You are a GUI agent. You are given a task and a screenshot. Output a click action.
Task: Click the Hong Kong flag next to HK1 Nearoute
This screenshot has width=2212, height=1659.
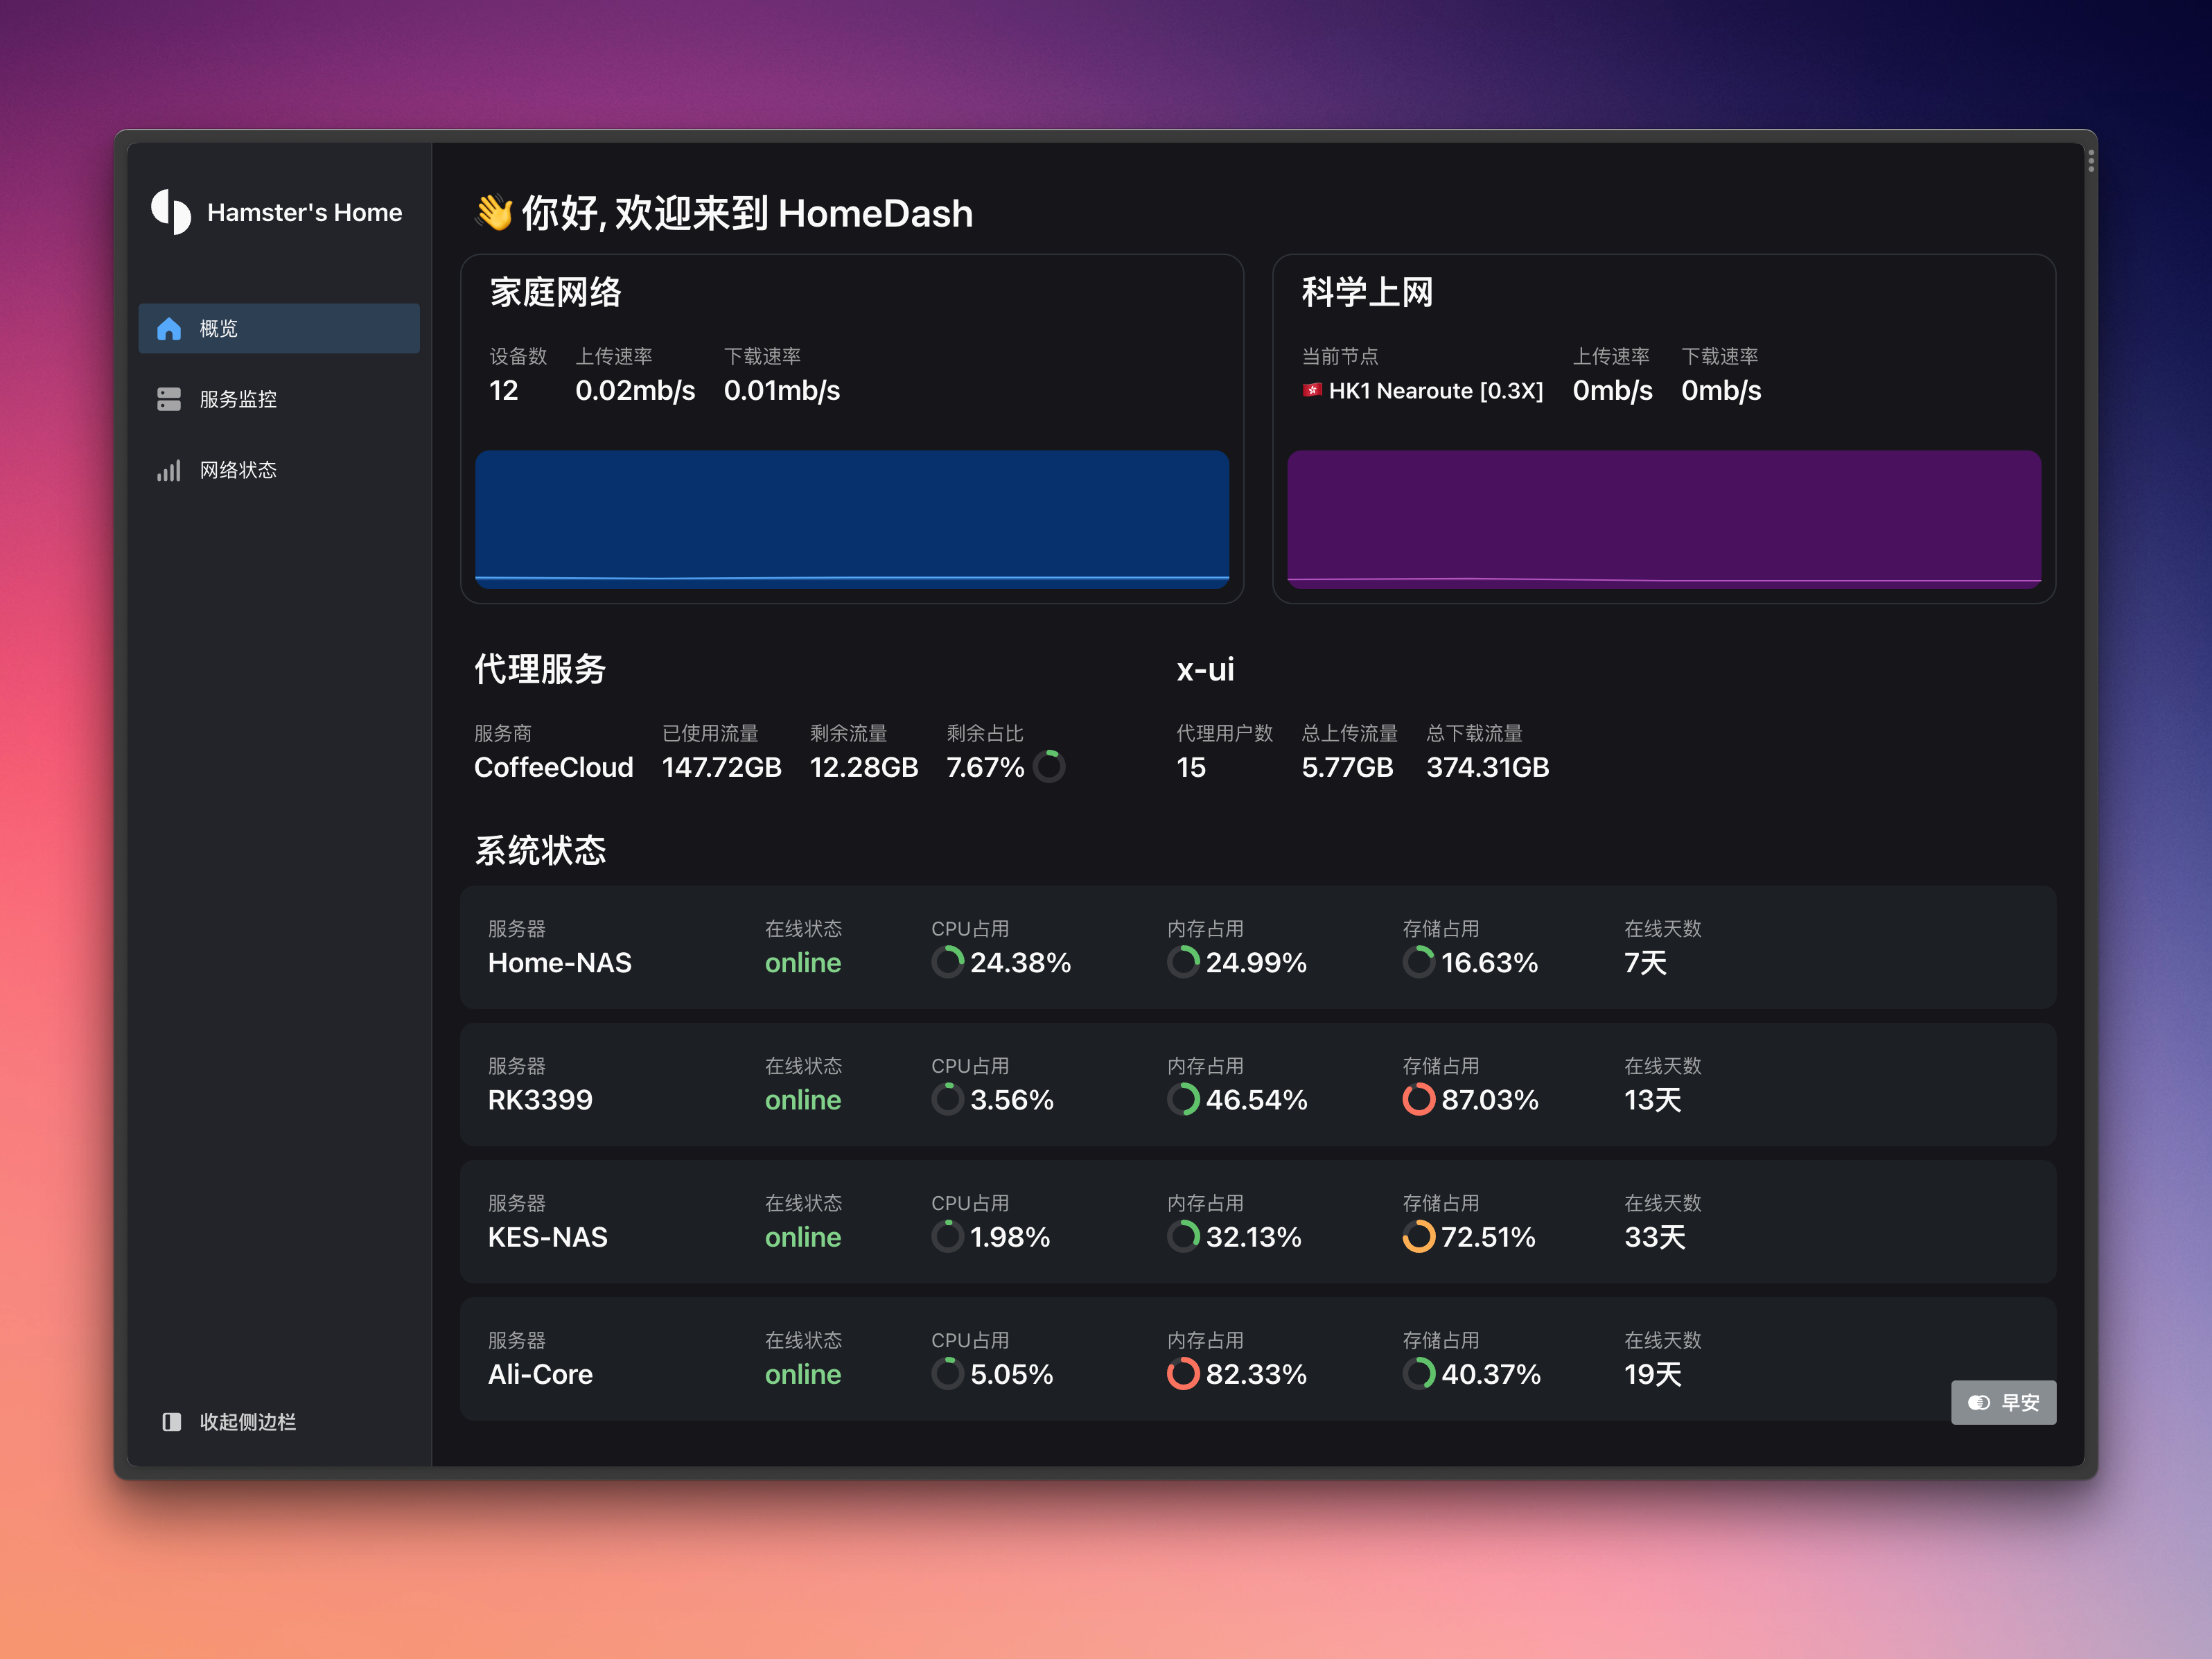(x=1312, y=390)
